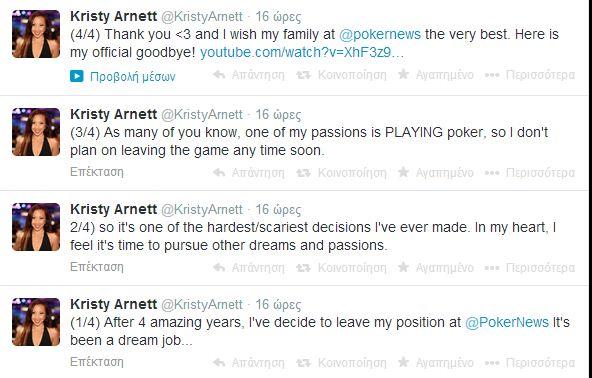Screen dimensions: 592x378
Task: Expand the (1/4) tweet via Επέκταση
Action: 97,362
